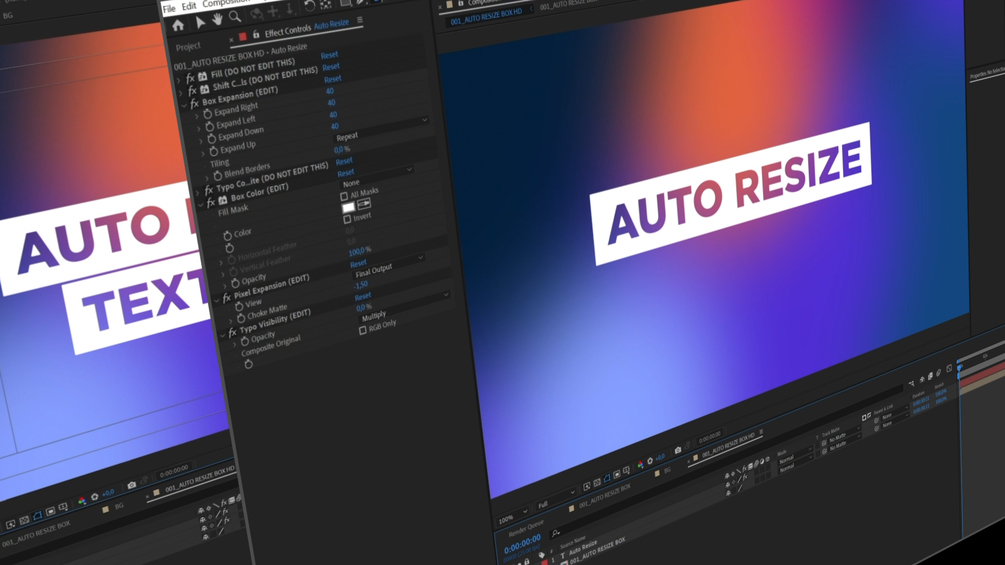Screen dimensions: 1005x565
Task: Click the snapshot camera icon below the viewer
Action: pos(677,450)
